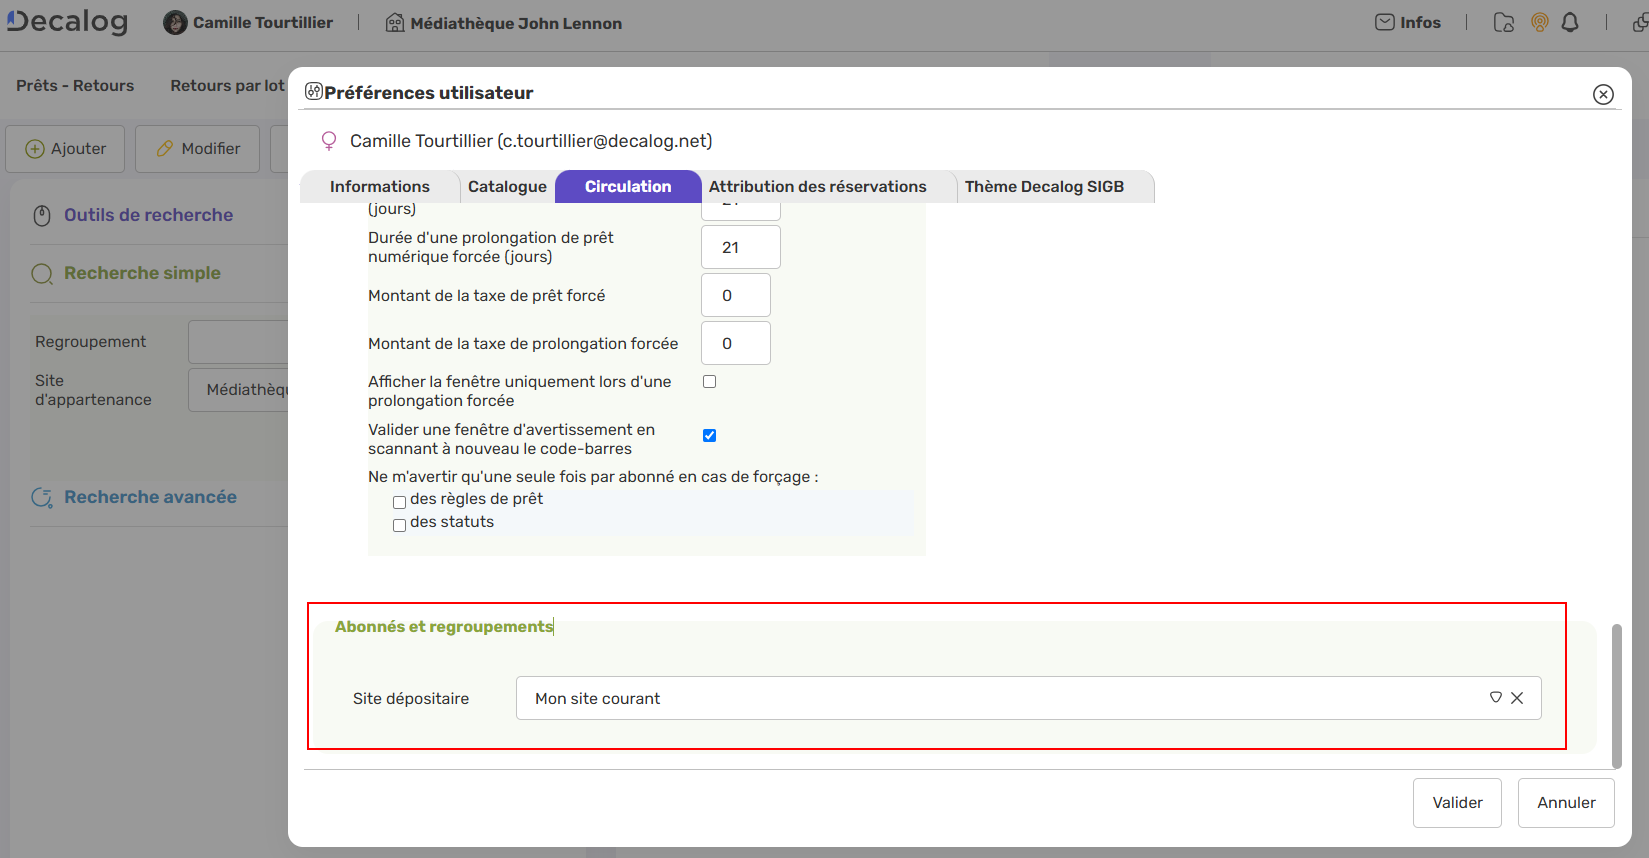
Task: Open the Site dépositaire dropdown arrow
Action: pyautogui.click(x=1495, y=698)
